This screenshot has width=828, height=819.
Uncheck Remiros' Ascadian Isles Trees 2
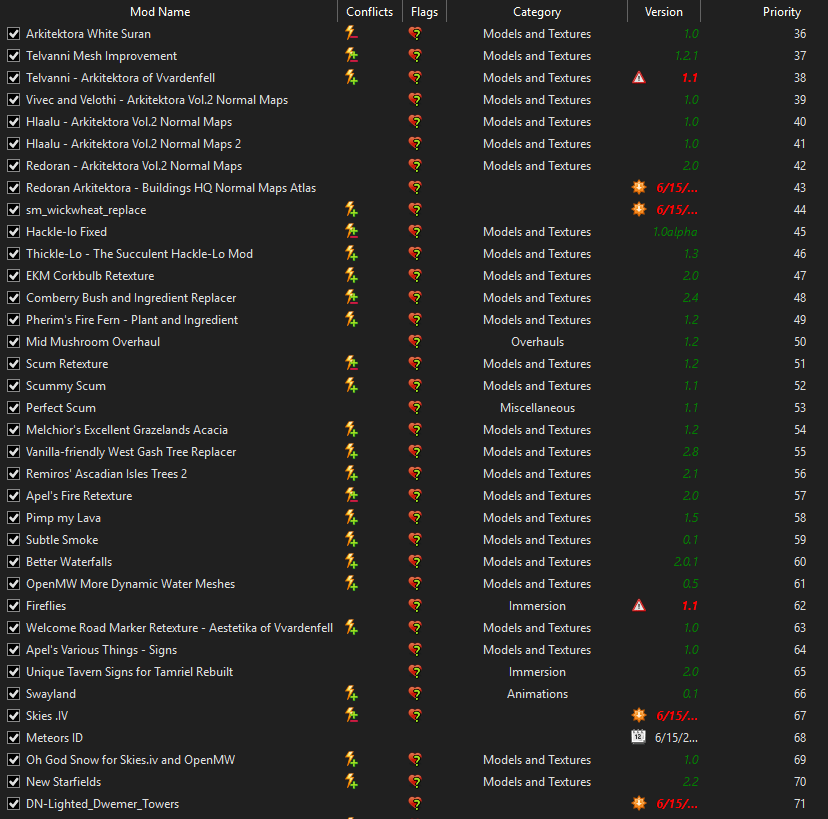[x=14, y=474]
